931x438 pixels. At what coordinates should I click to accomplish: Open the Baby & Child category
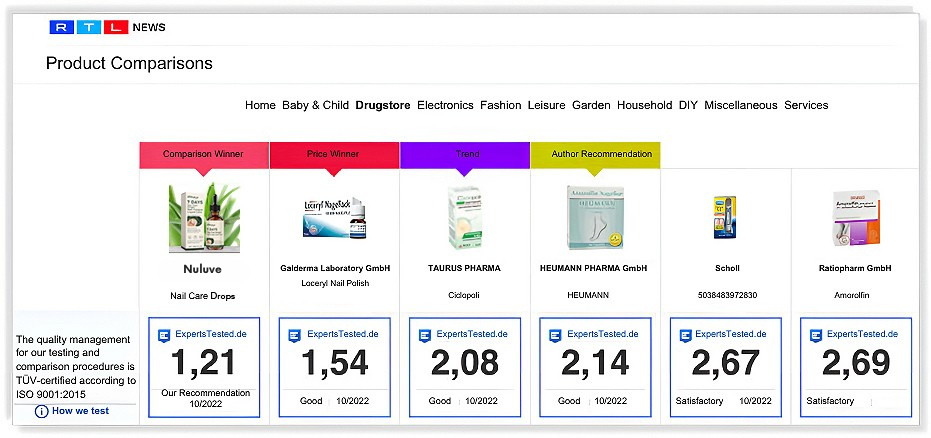coord(315,105)
